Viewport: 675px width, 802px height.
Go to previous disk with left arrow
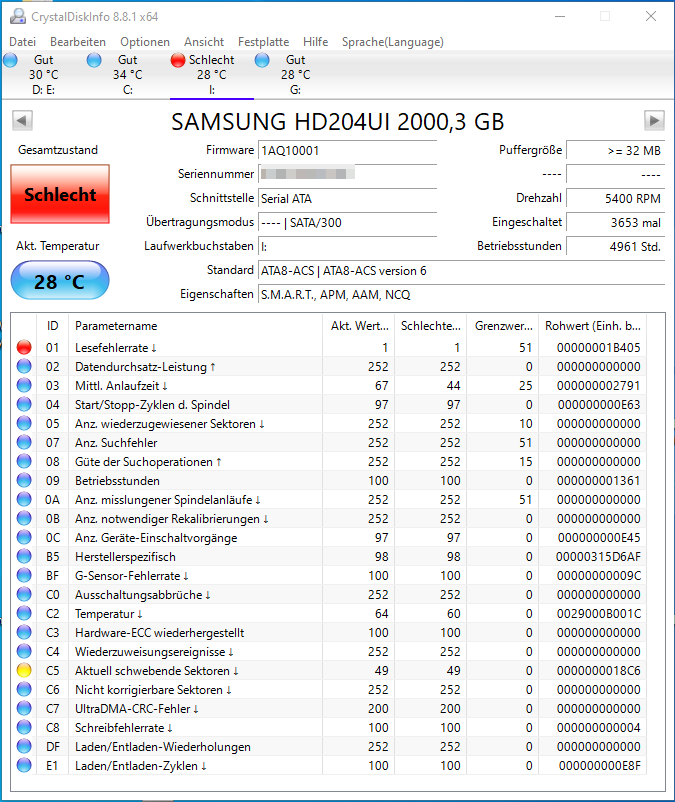point(22,121)
